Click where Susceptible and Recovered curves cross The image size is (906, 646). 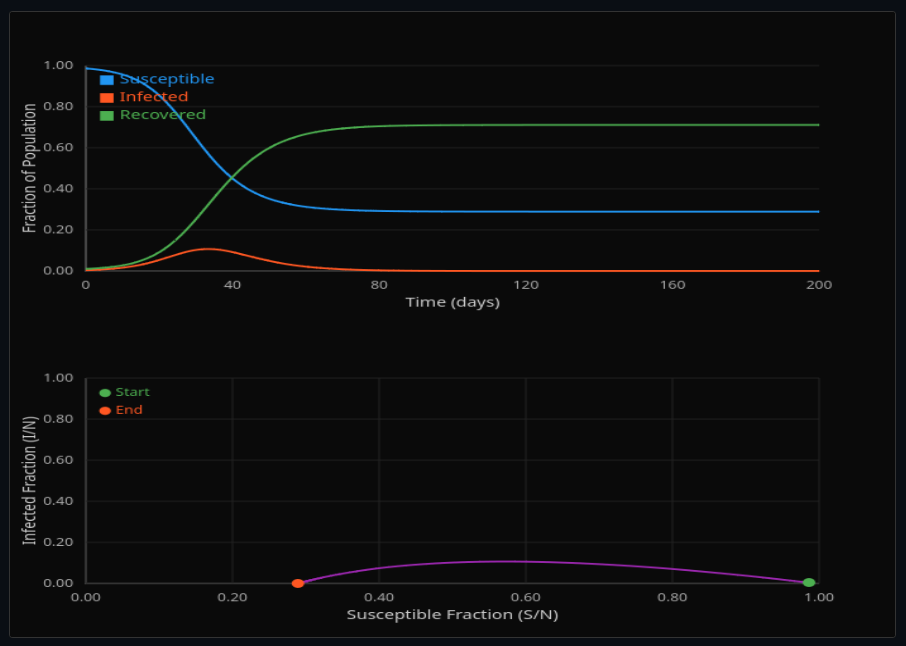(232, 179)
